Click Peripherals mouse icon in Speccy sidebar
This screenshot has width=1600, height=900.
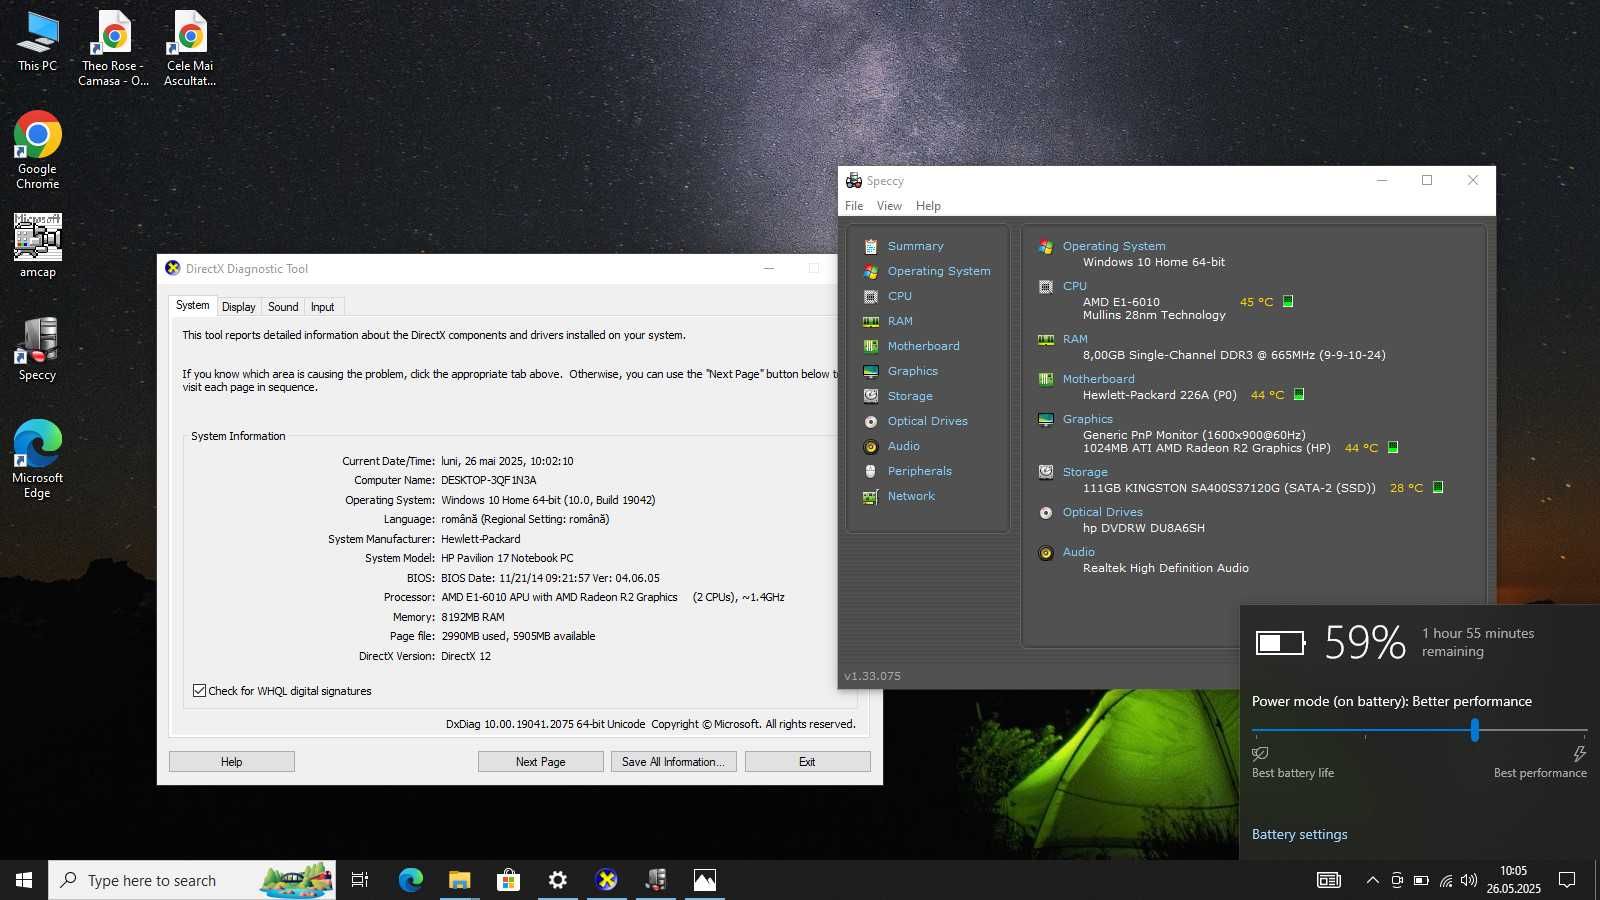point(871,471)
